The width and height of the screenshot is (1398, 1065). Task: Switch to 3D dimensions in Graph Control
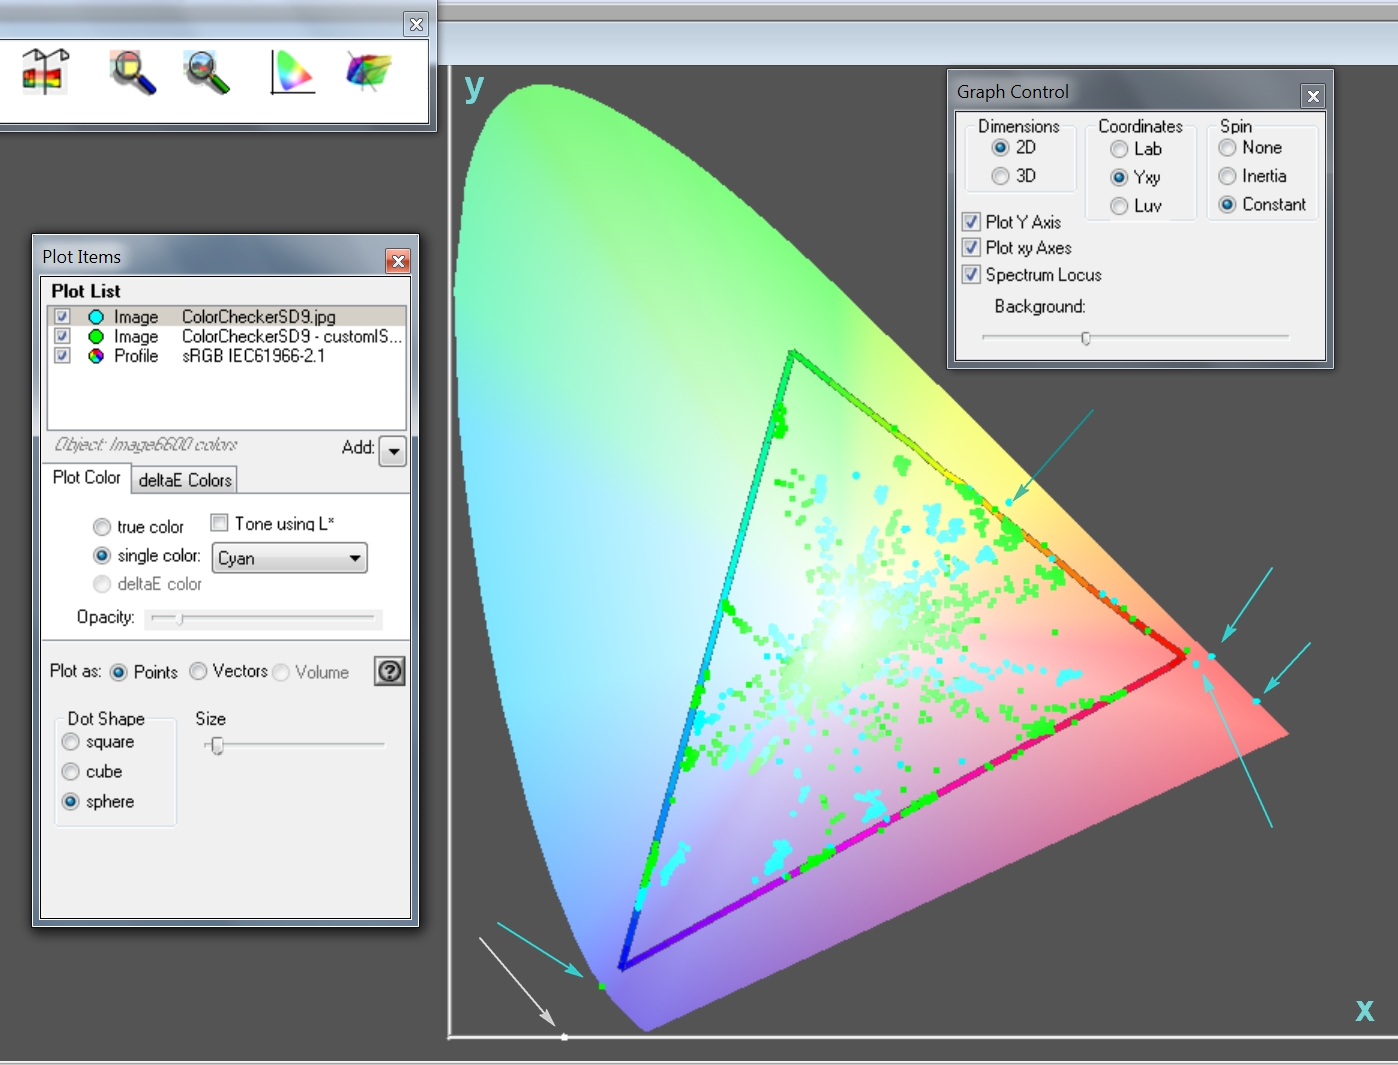tap(1000, 176)
